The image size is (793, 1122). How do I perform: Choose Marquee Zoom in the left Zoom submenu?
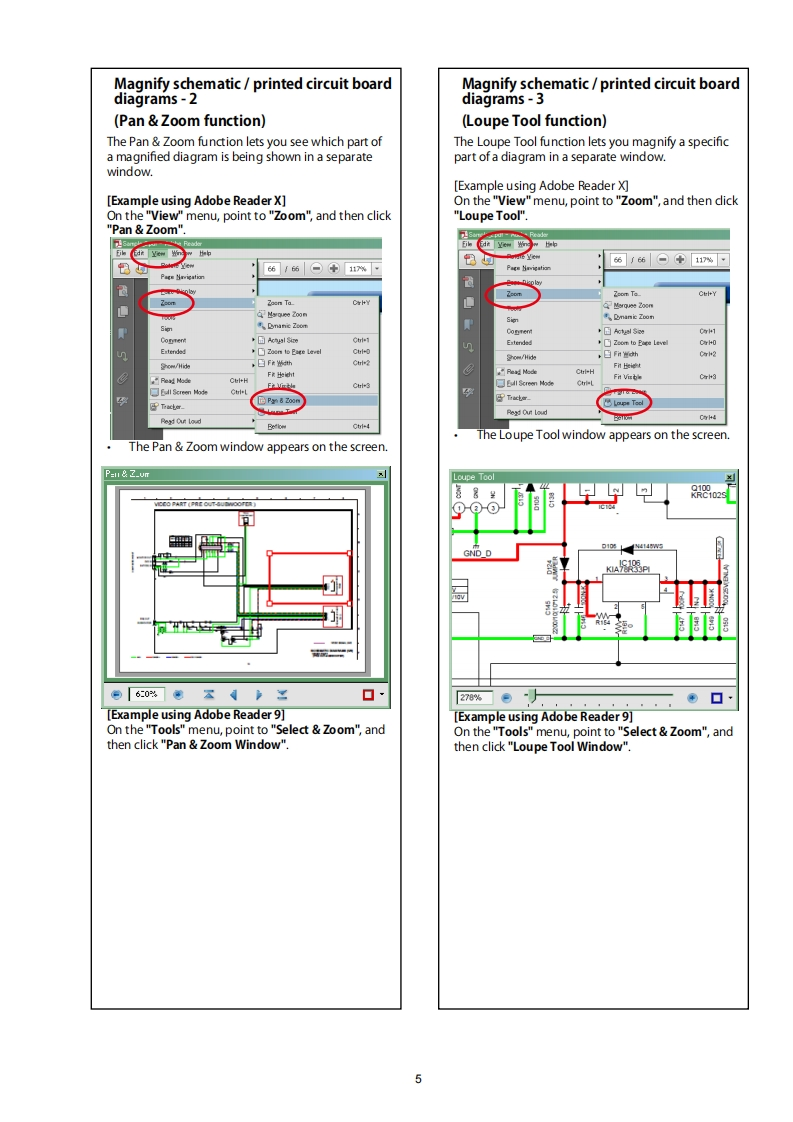[286, 314]
